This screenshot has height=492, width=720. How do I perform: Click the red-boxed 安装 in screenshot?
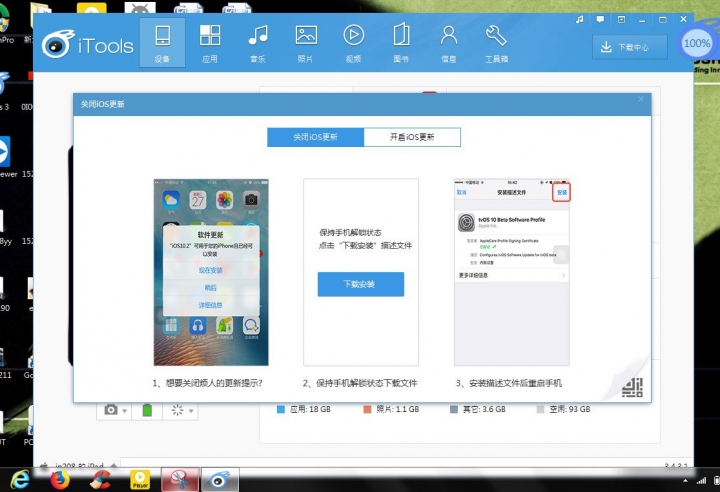[x=561, y=192]
